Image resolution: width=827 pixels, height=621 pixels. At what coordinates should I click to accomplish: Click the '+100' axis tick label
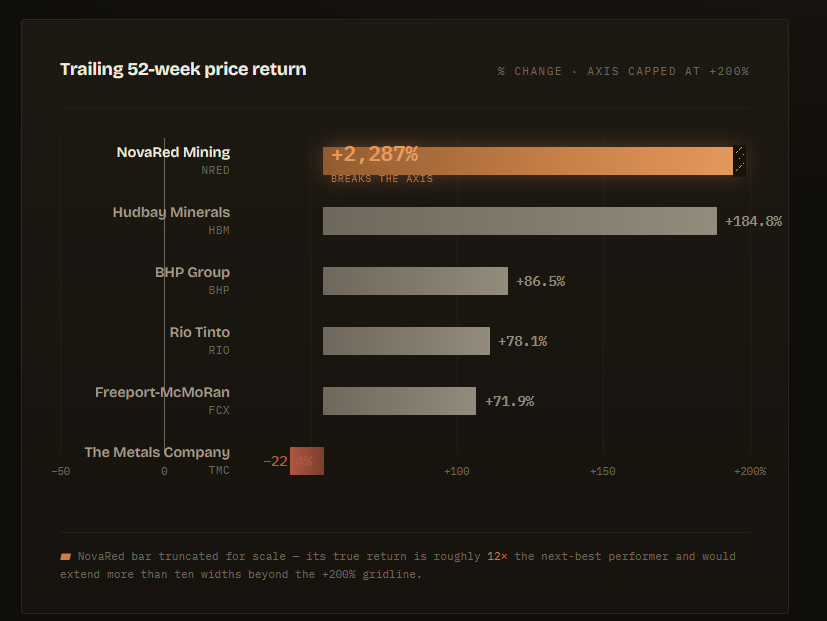click(457, 472)
